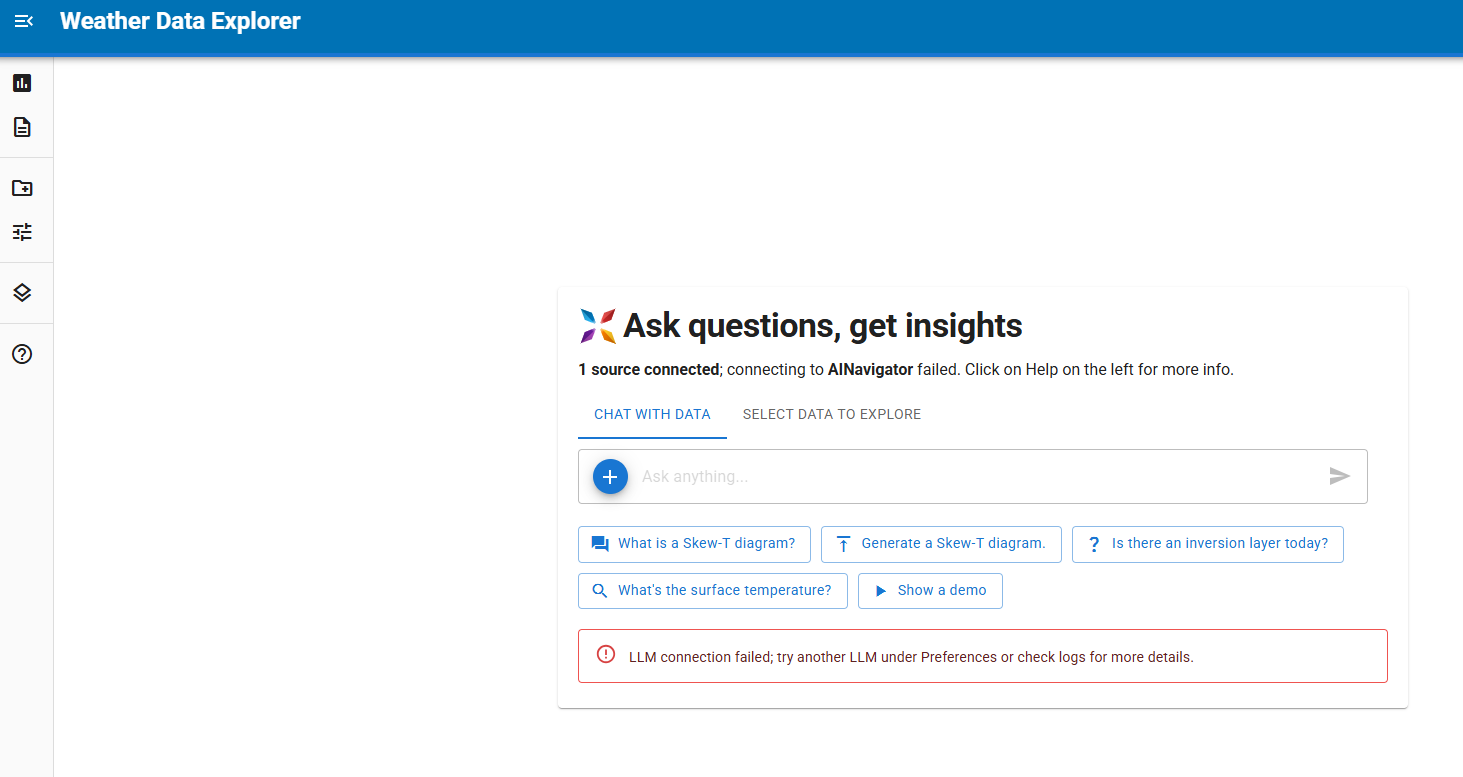This screenshot has width=1463, height=777.
Task: Pick "What's the surface temperature?" suggestion
Action: tap(712, 591)
